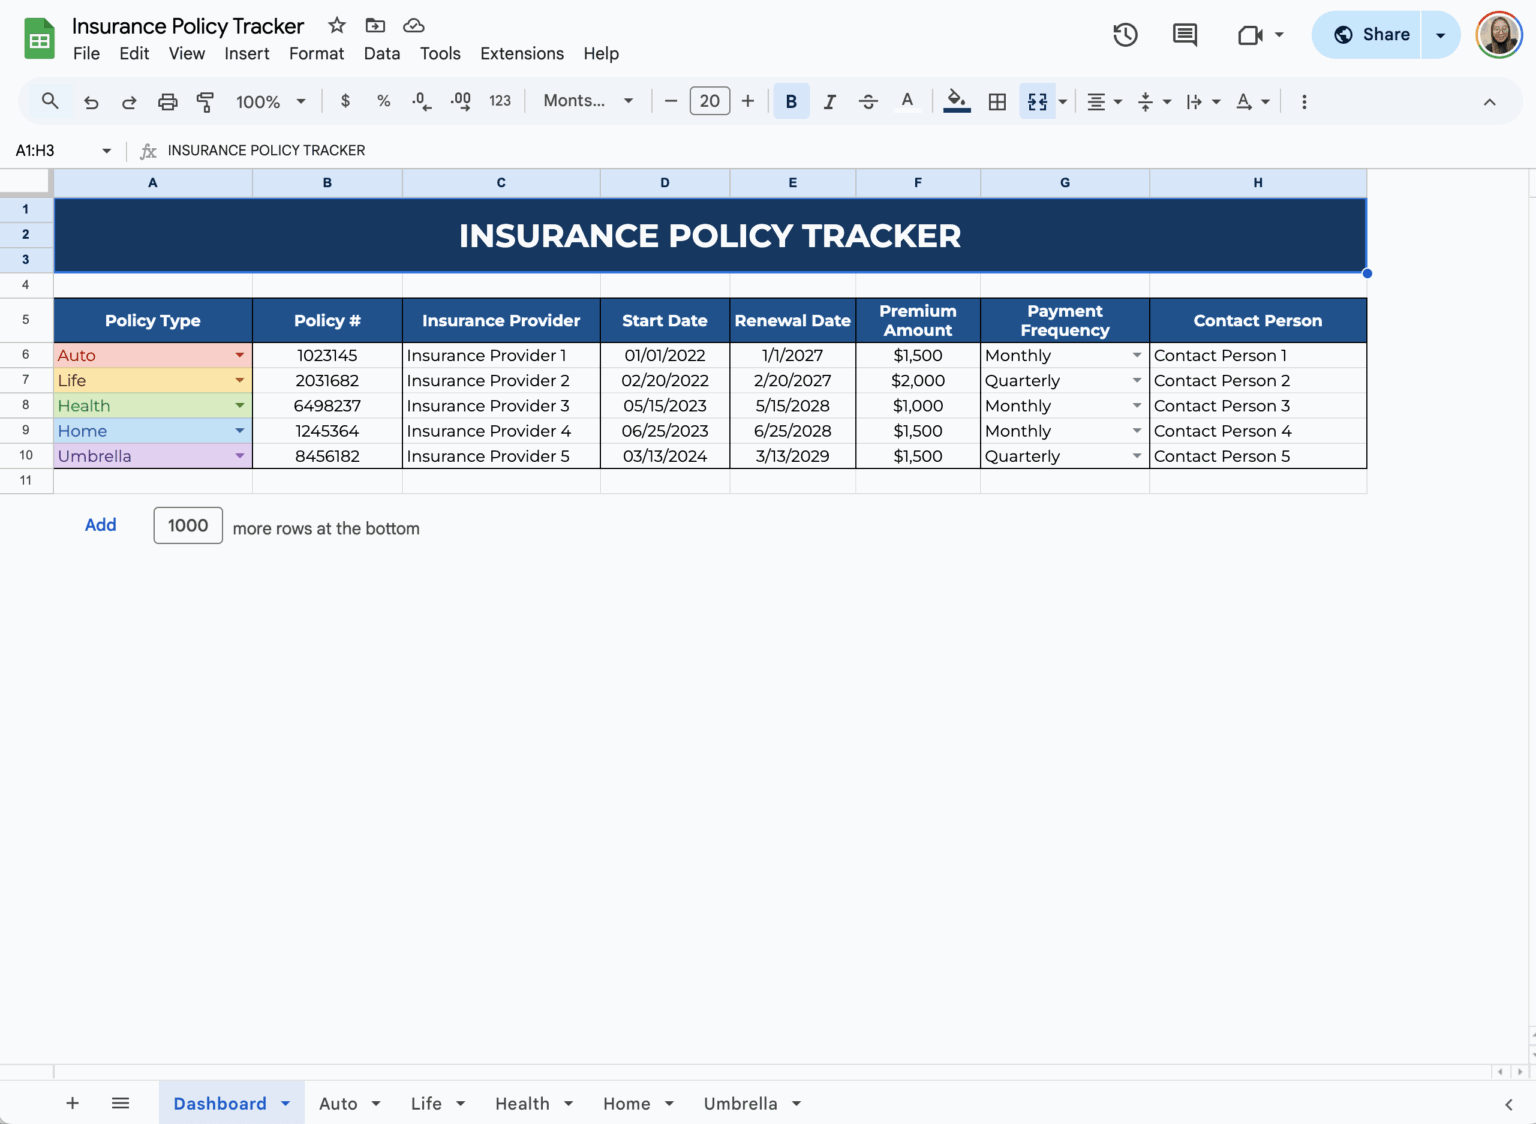The width and height of the screenshot is (1536, 1124).
Task: Switch to the Auto sheet tab
Action: [338, 1103]
